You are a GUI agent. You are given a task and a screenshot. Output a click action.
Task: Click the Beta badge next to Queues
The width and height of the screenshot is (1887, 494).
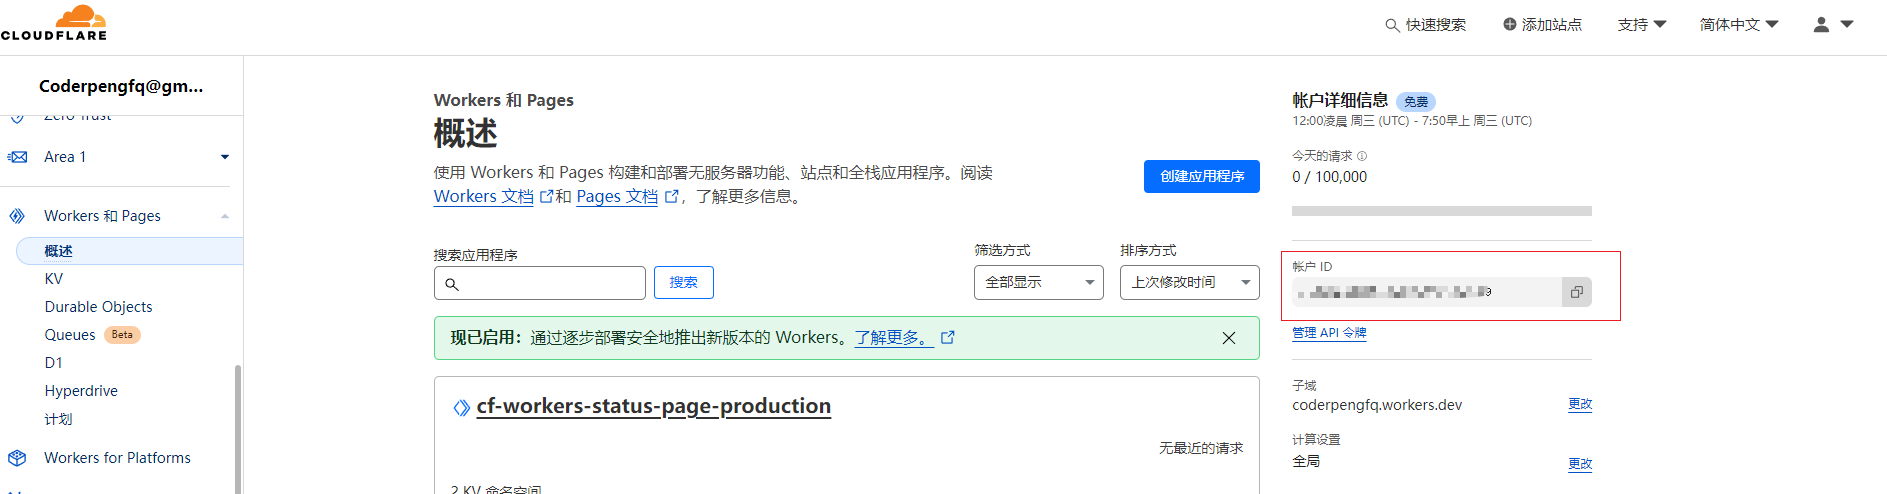tap(123, 335)
